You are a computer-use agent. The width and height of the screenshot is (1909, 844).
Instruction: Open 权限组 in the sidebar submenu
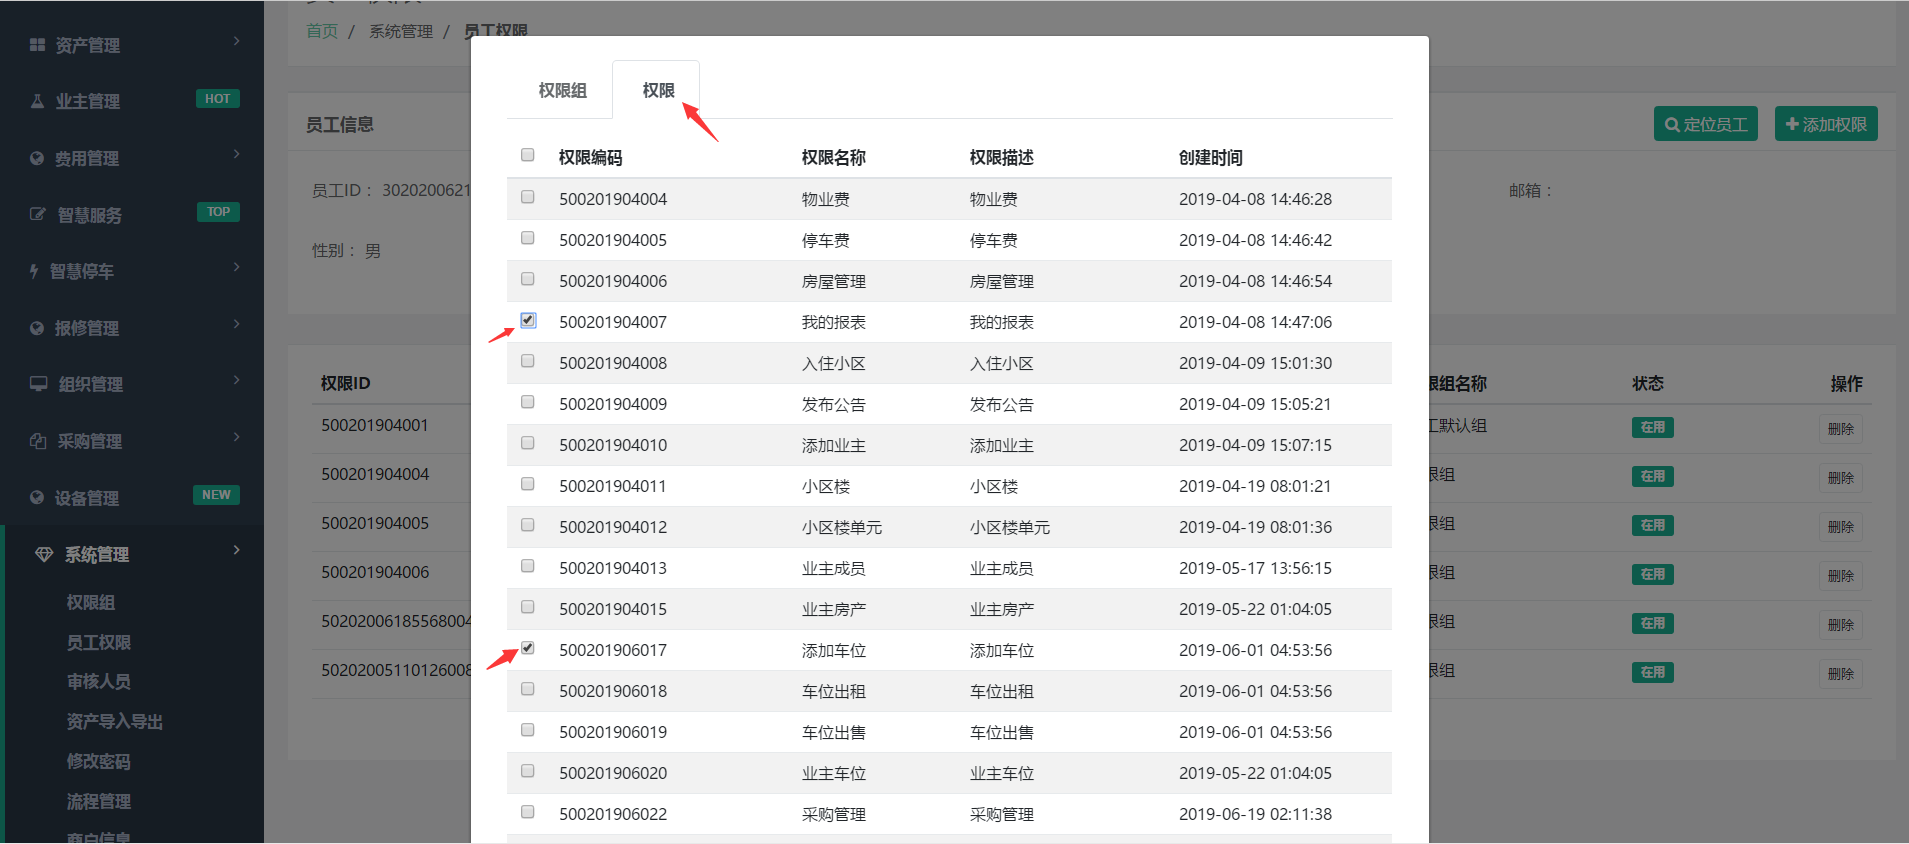(91, 602)
